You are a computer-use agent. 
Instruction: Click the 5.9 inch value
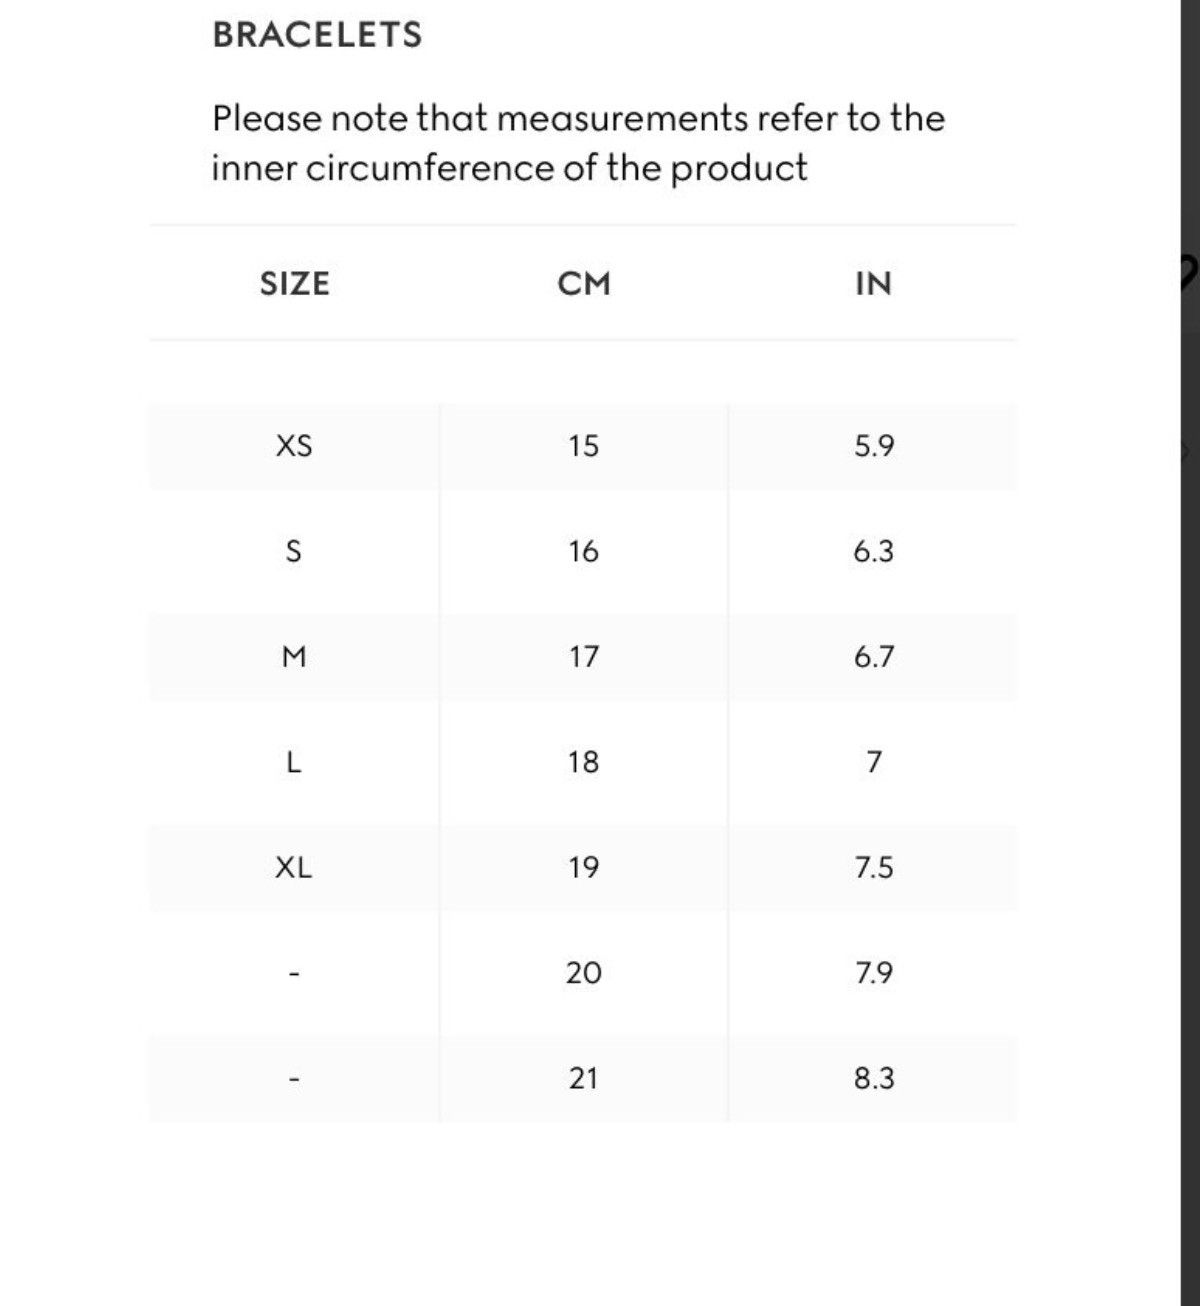point(874,446)
